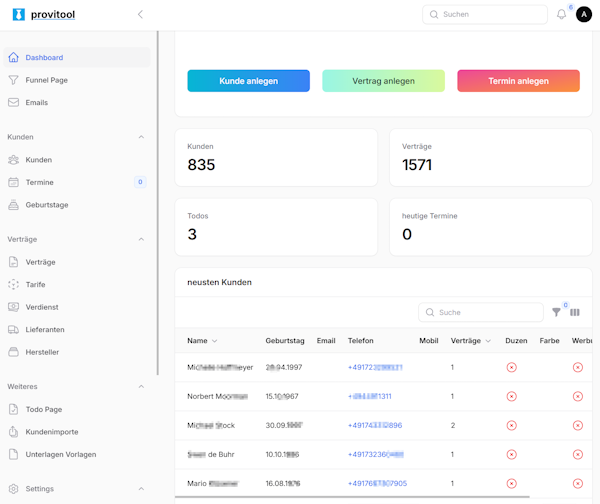Toggle Werbung for Mario row
The height and width of the screenshot is (504, 600).
click(x=578, y=483)
